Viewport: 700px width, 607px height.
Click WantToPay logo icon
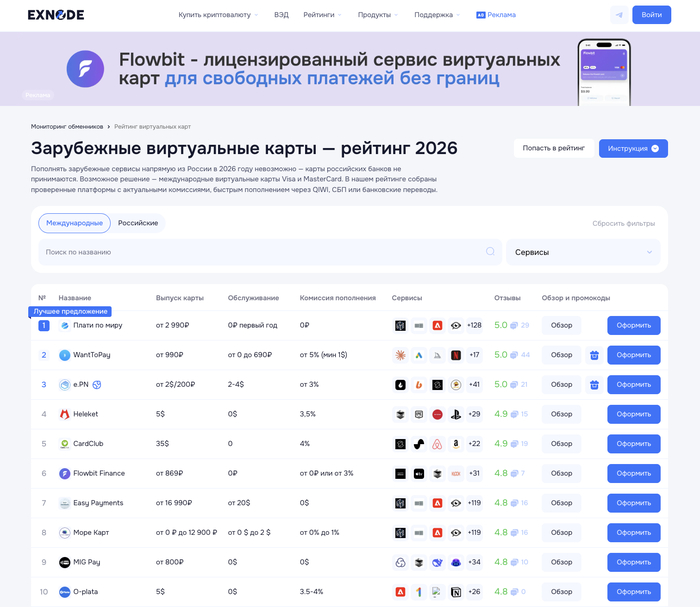[65, 355]
